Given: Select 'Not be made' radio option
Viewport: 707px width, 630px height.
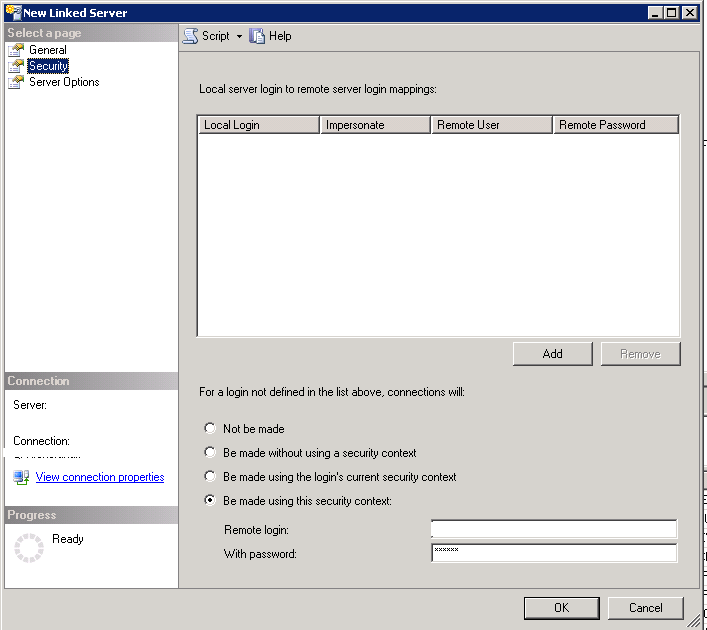Looking at the screenshot, I should pos(210,428).
